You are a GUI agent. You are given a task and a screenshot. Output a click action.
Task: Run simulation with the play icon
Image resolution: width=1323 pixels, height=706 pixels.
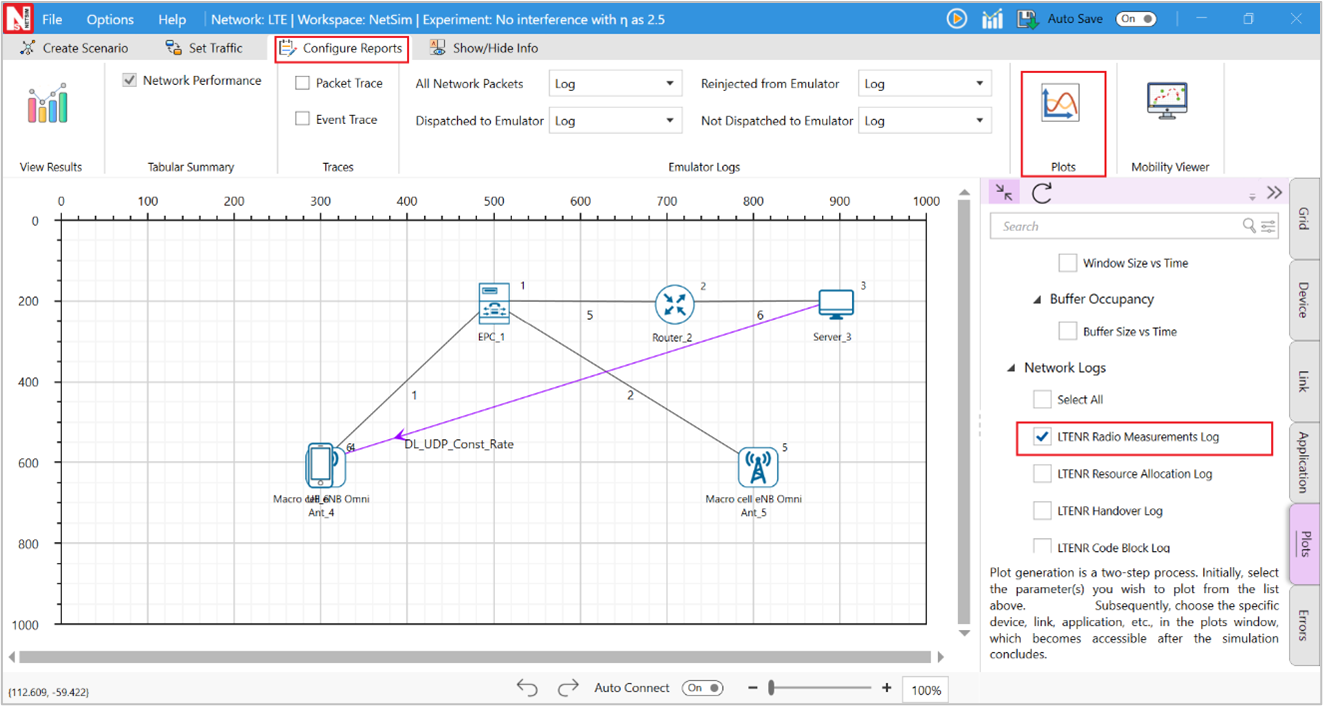click(x=956, y=19)
